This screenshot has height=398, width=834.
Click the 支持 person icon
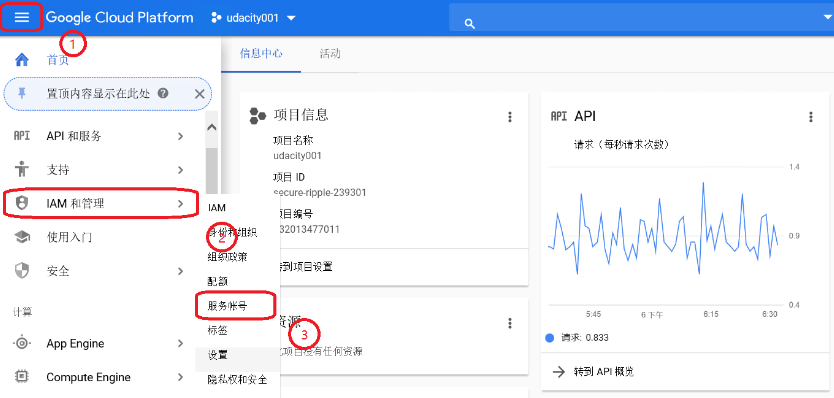22,170
